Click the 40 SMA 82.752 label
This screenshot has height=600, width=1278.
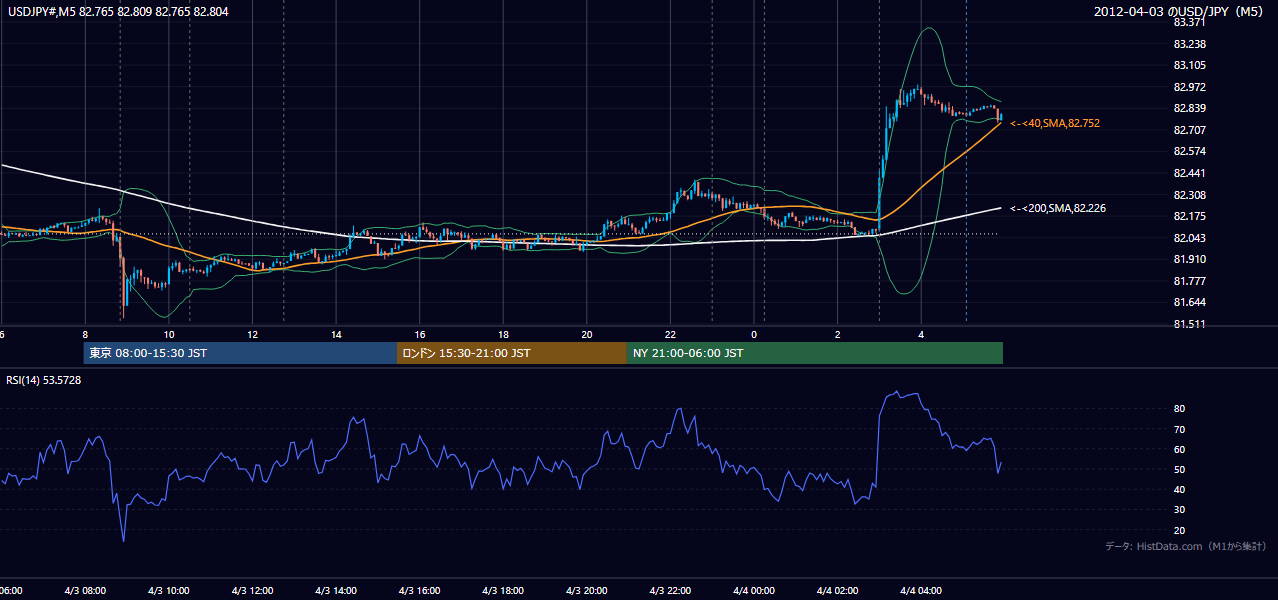[x=1055, y=123]
